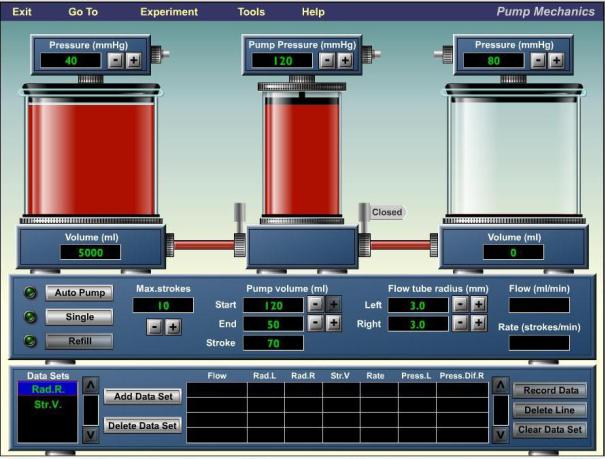This screenshot has width=605, height=459.
Task: Click the Single stroke button
Action: tap(79, 317)
